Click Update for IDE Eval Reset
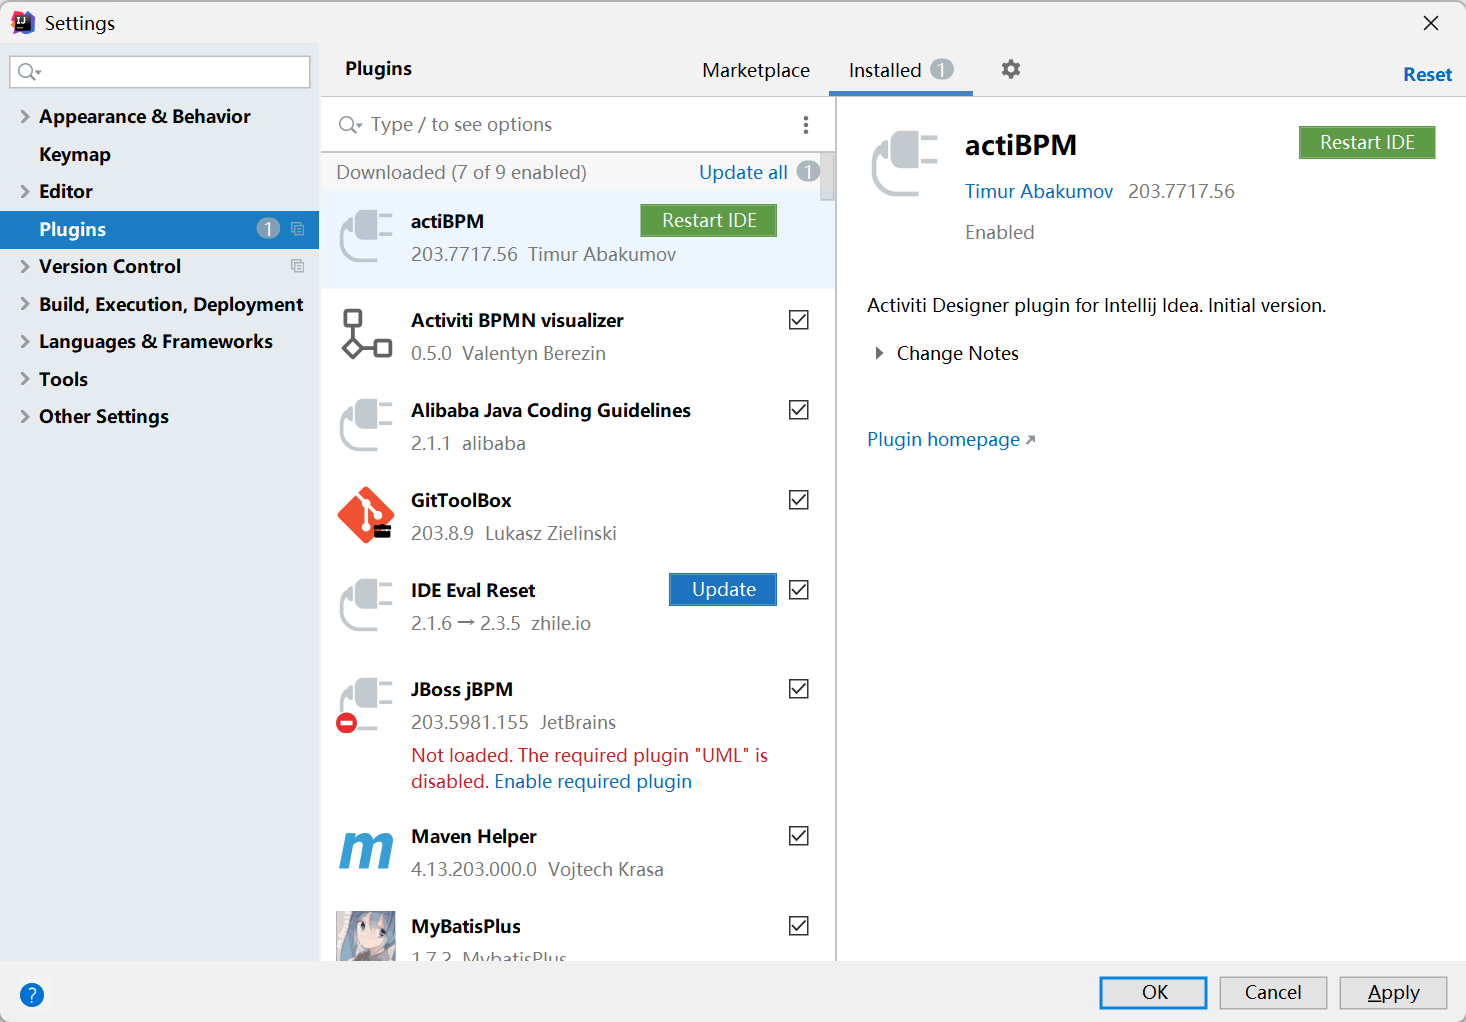Image resolution: width=1466 pixels, height=1022 pixels. click(723, 589)
